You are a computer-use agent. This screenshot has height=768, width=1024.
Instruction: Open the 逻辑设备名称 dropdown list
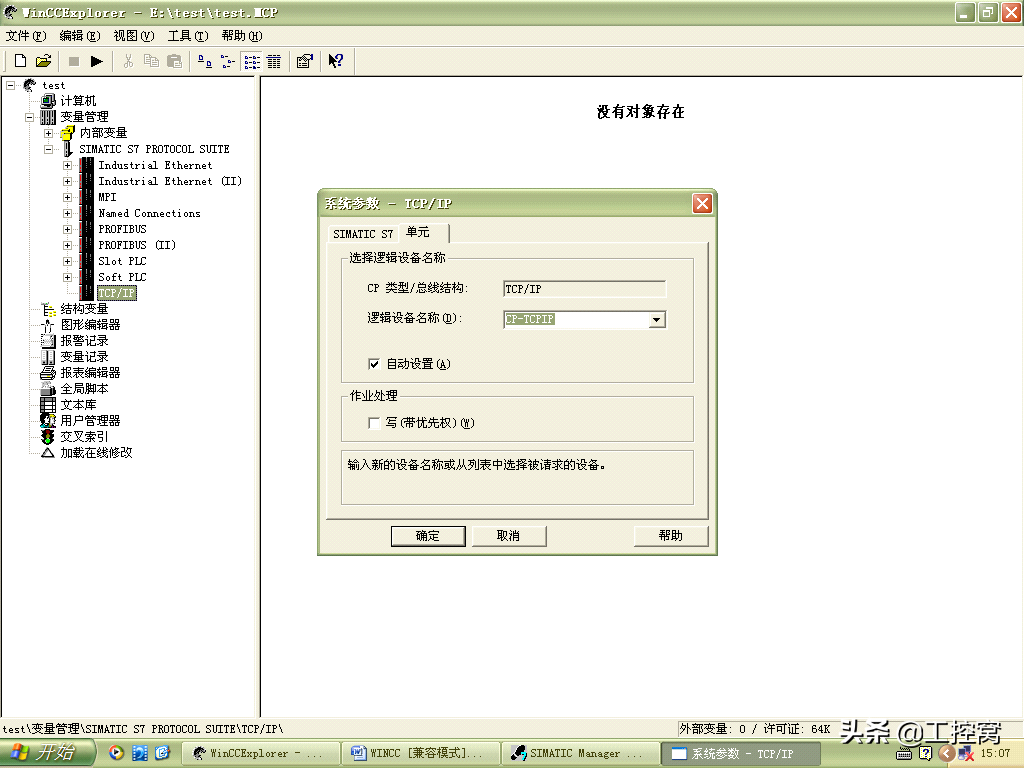pyautogui.click(x=657, y=320)
